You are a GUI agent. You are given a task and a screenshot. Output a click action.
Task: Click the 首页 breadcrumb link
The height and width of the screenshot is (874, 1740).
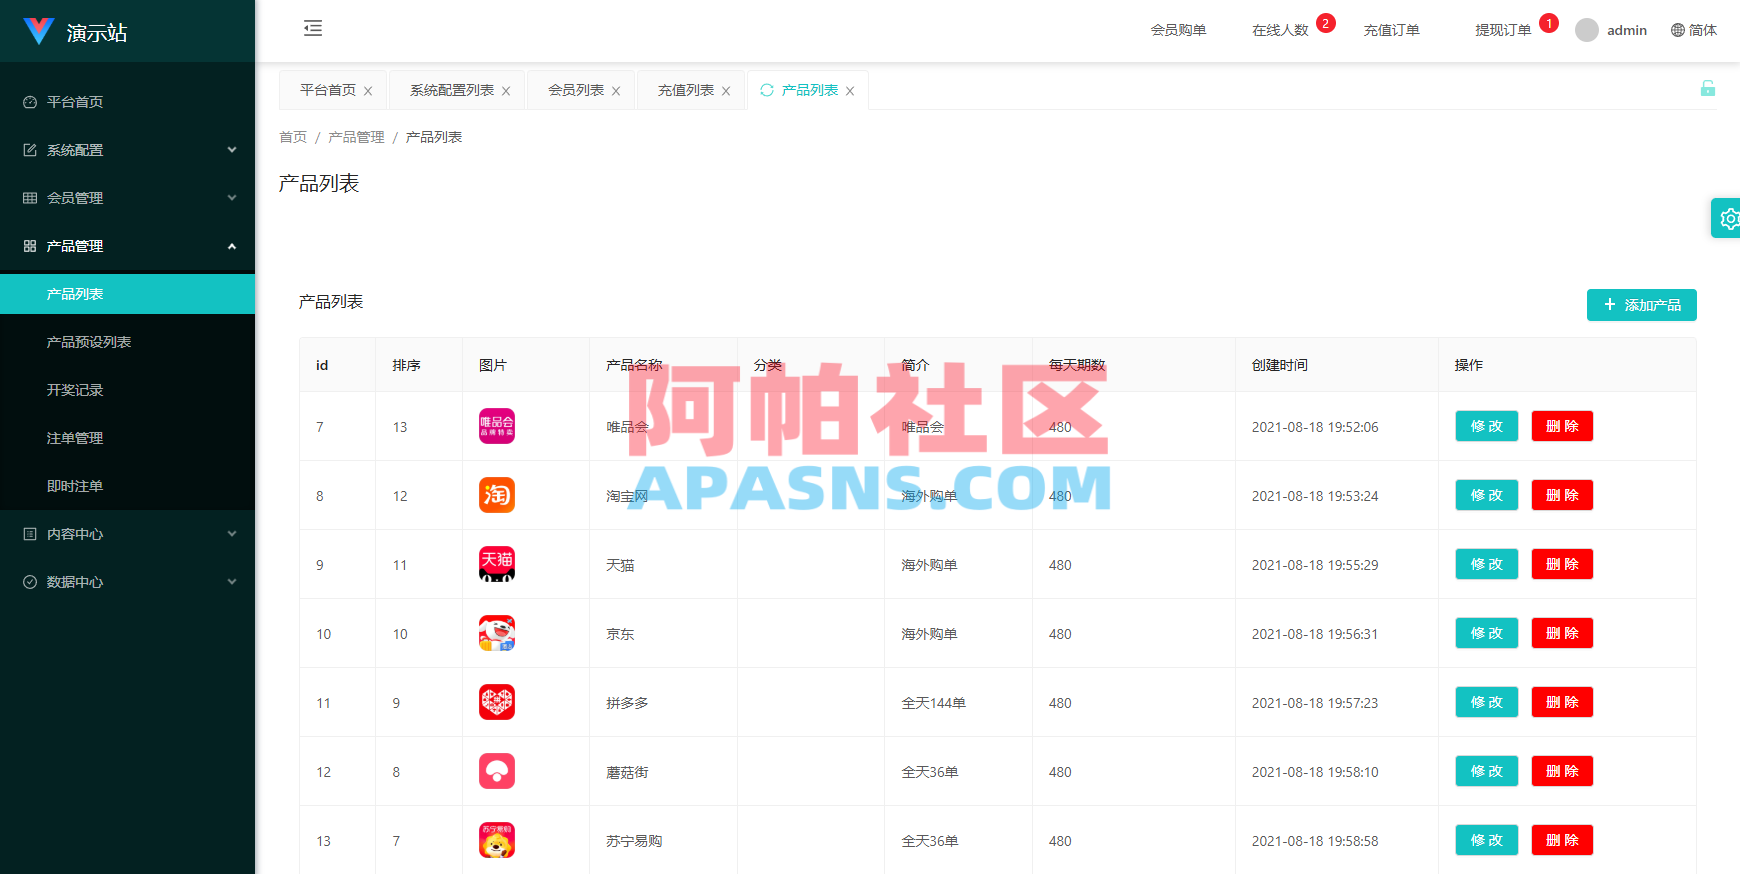[293, 137]
